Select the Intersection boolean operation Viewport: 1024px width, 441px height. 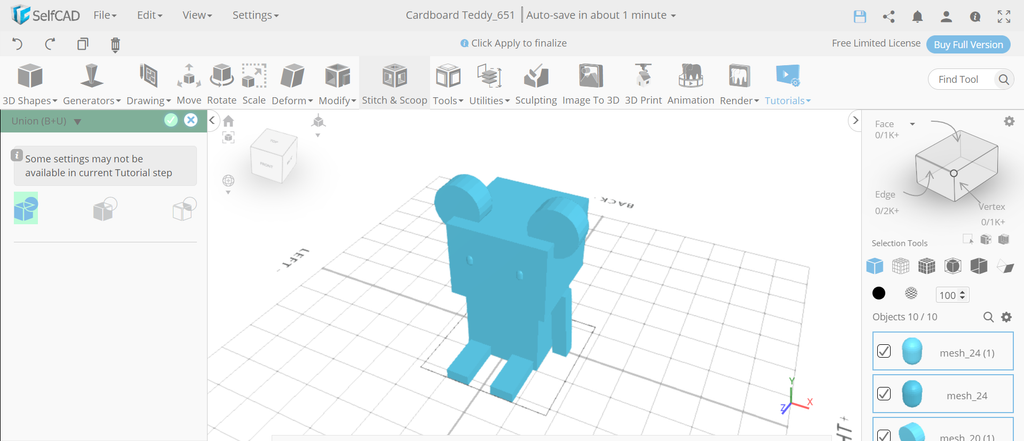tap(184, 209)
